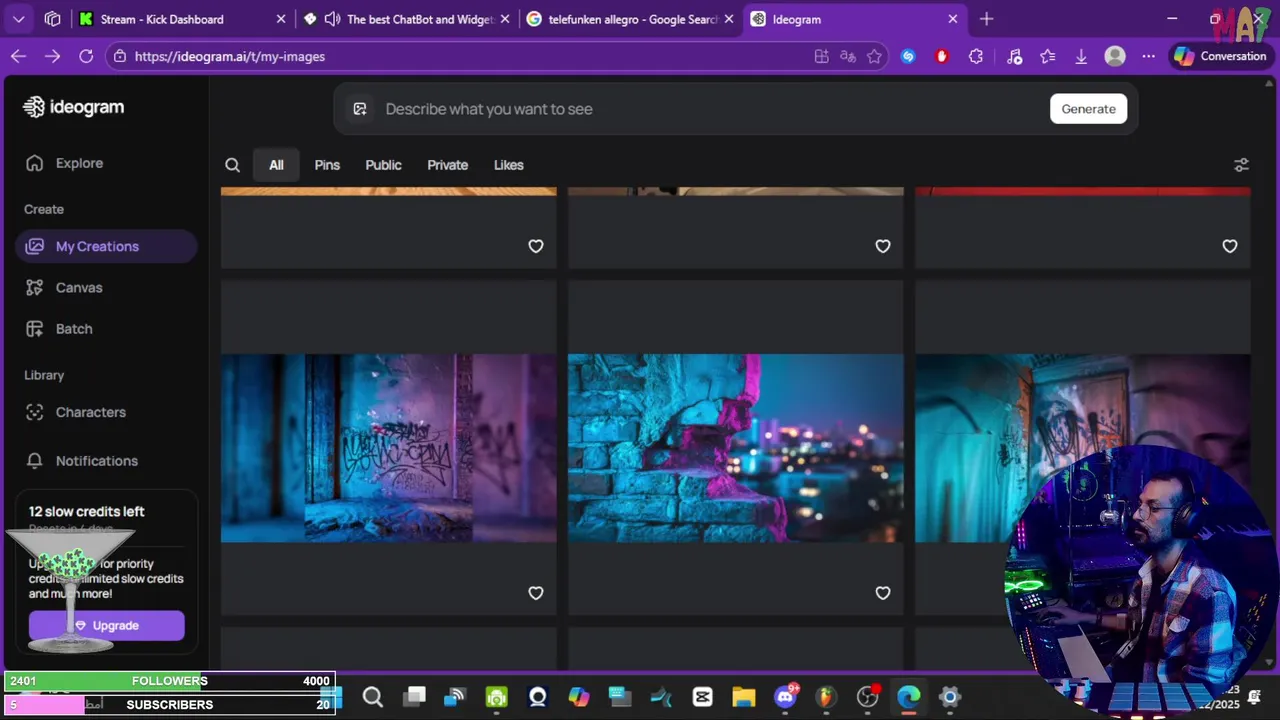Click the apps-add icon in address bar
1280x720 pixels.
[x=821, y=57]
